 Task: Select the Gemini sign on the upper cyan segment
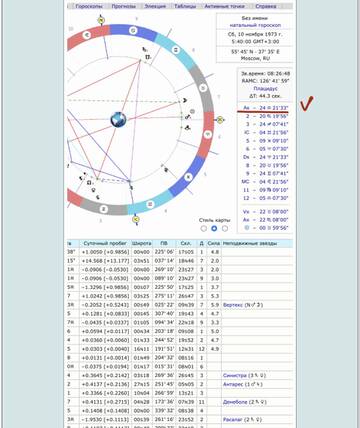pos(176,50)
